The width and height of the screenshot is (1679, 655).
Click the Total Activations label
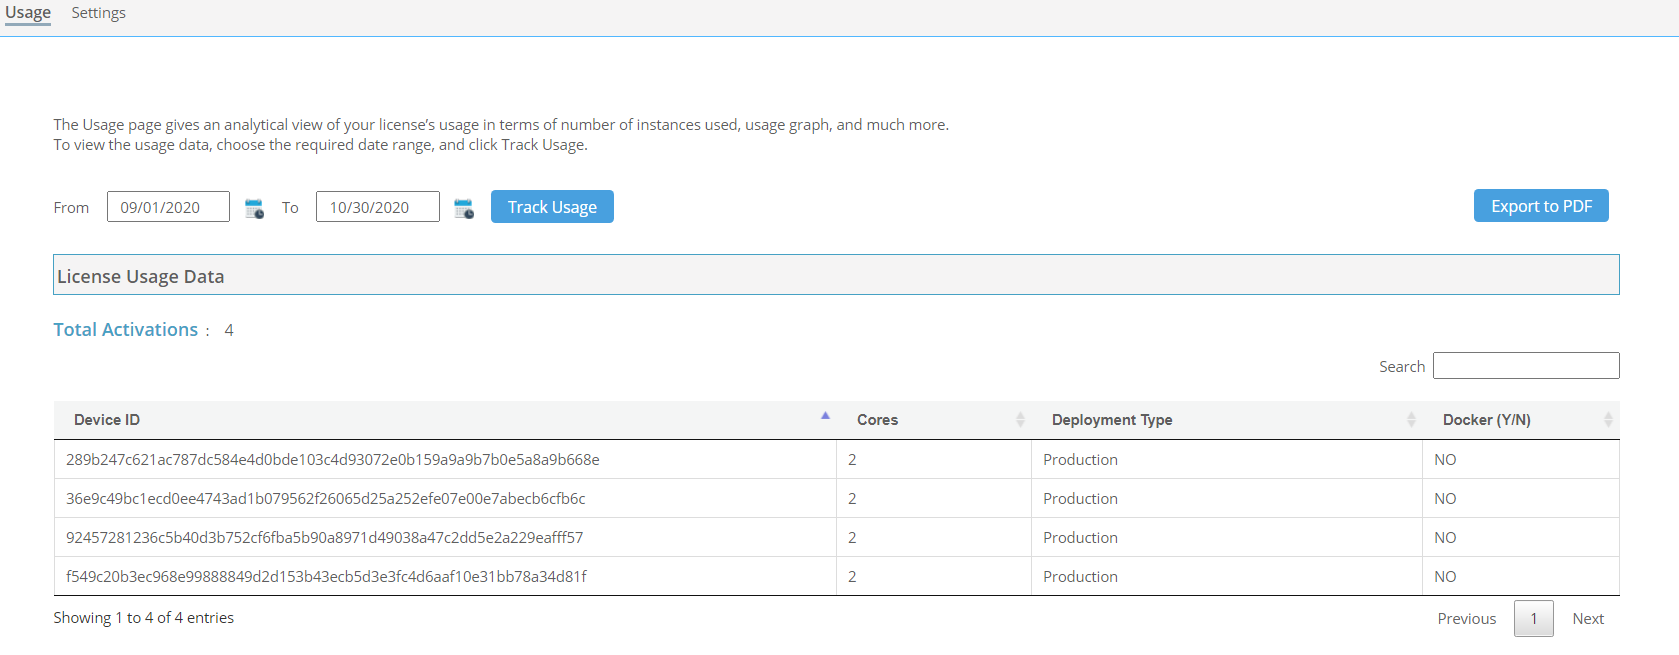[x=126, y=330]
